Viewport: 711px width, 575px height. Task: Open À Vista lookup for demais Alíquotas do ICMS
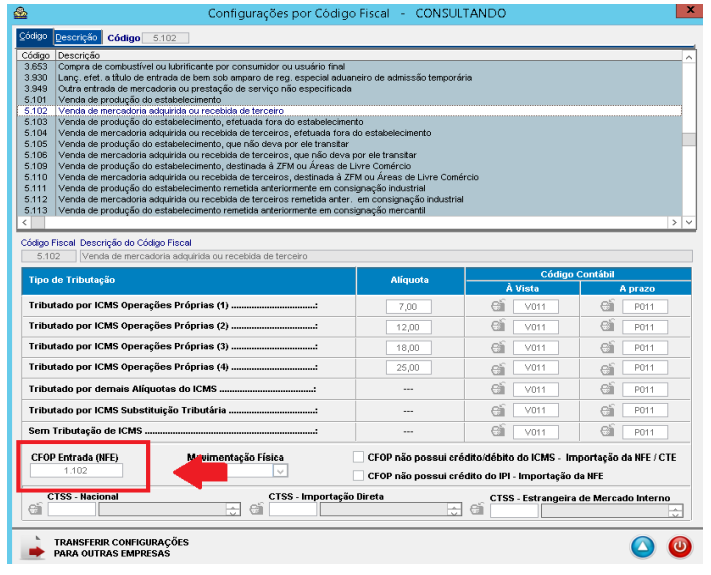coord(498,389)
